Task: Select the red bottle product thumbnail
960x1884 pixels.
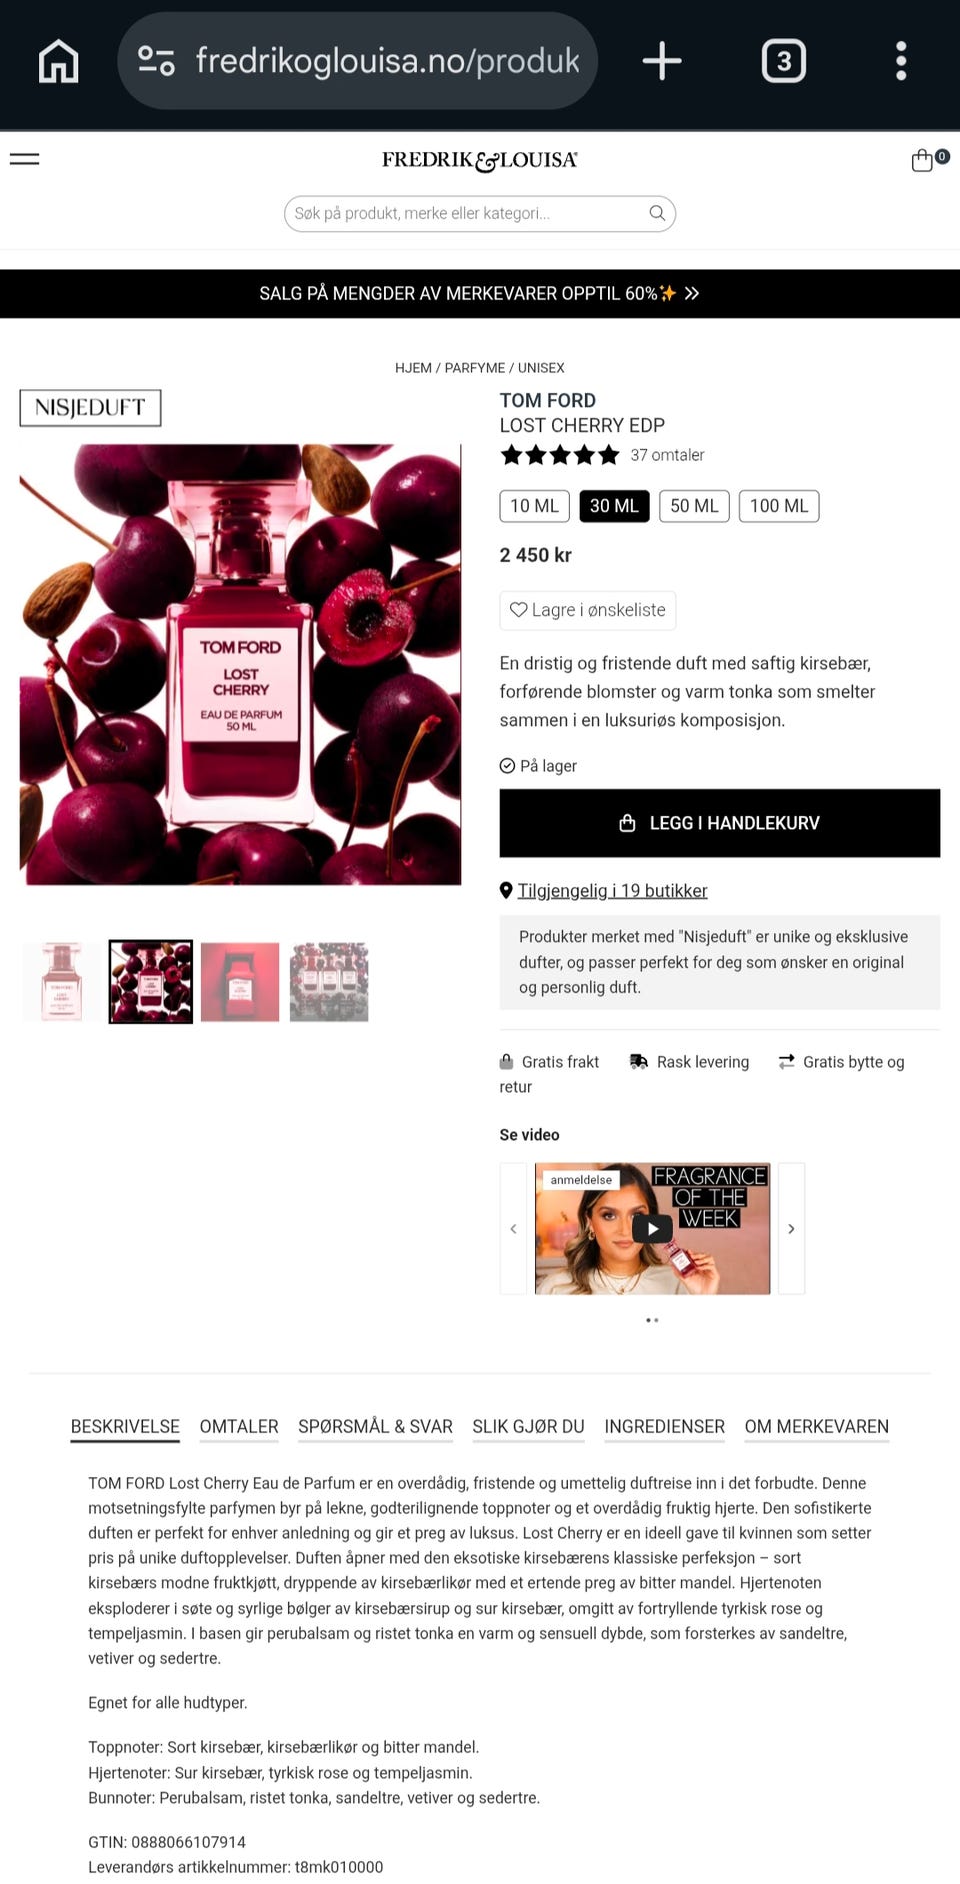Action: [x=240, y=982]
